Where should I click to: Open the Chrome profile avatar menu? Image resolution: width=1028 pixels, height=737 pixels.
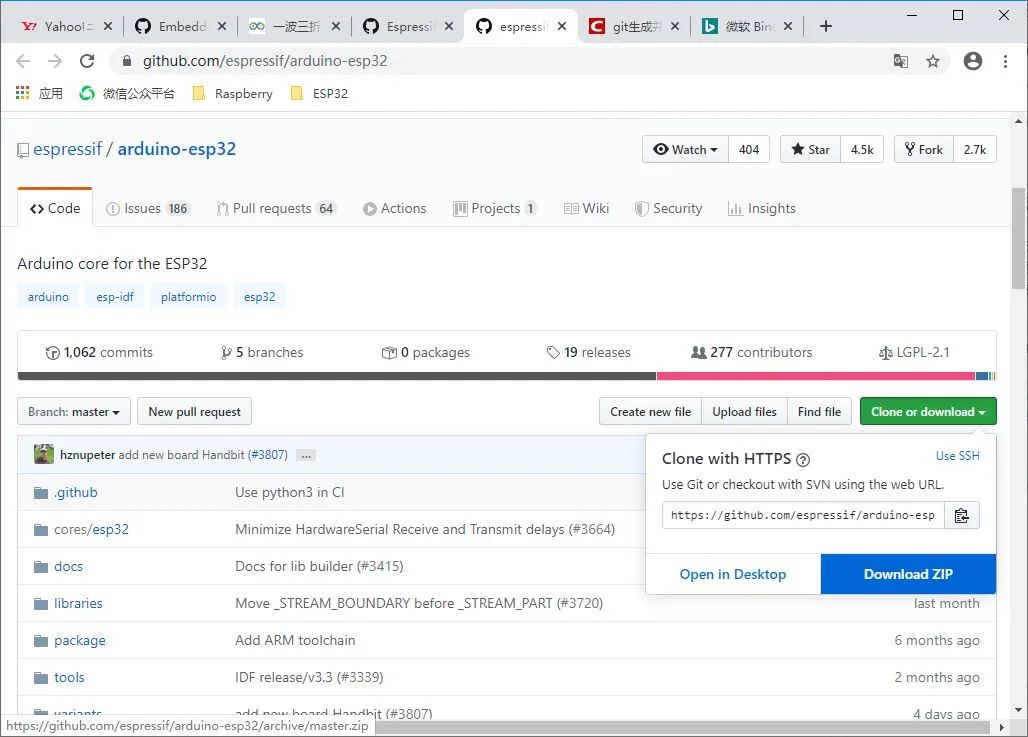[972, 61]
